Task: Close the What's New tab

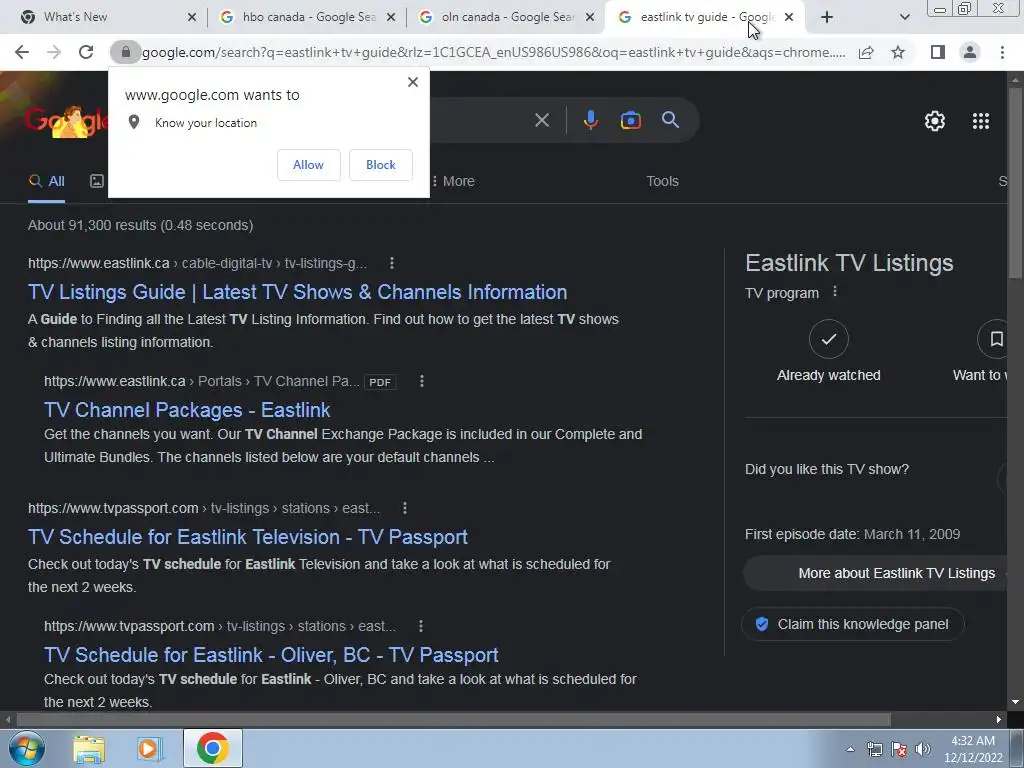Action: pos(192,17)
